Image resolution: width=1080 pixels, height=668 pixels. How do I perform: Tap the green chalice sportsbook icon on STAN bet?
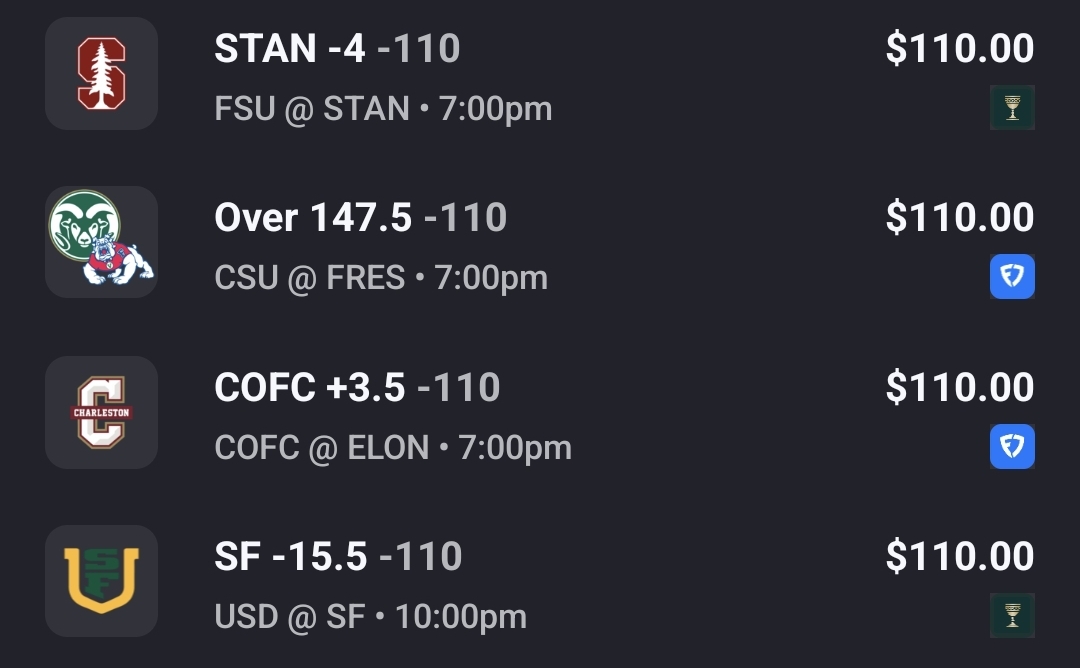click(x=1012, y=108)
